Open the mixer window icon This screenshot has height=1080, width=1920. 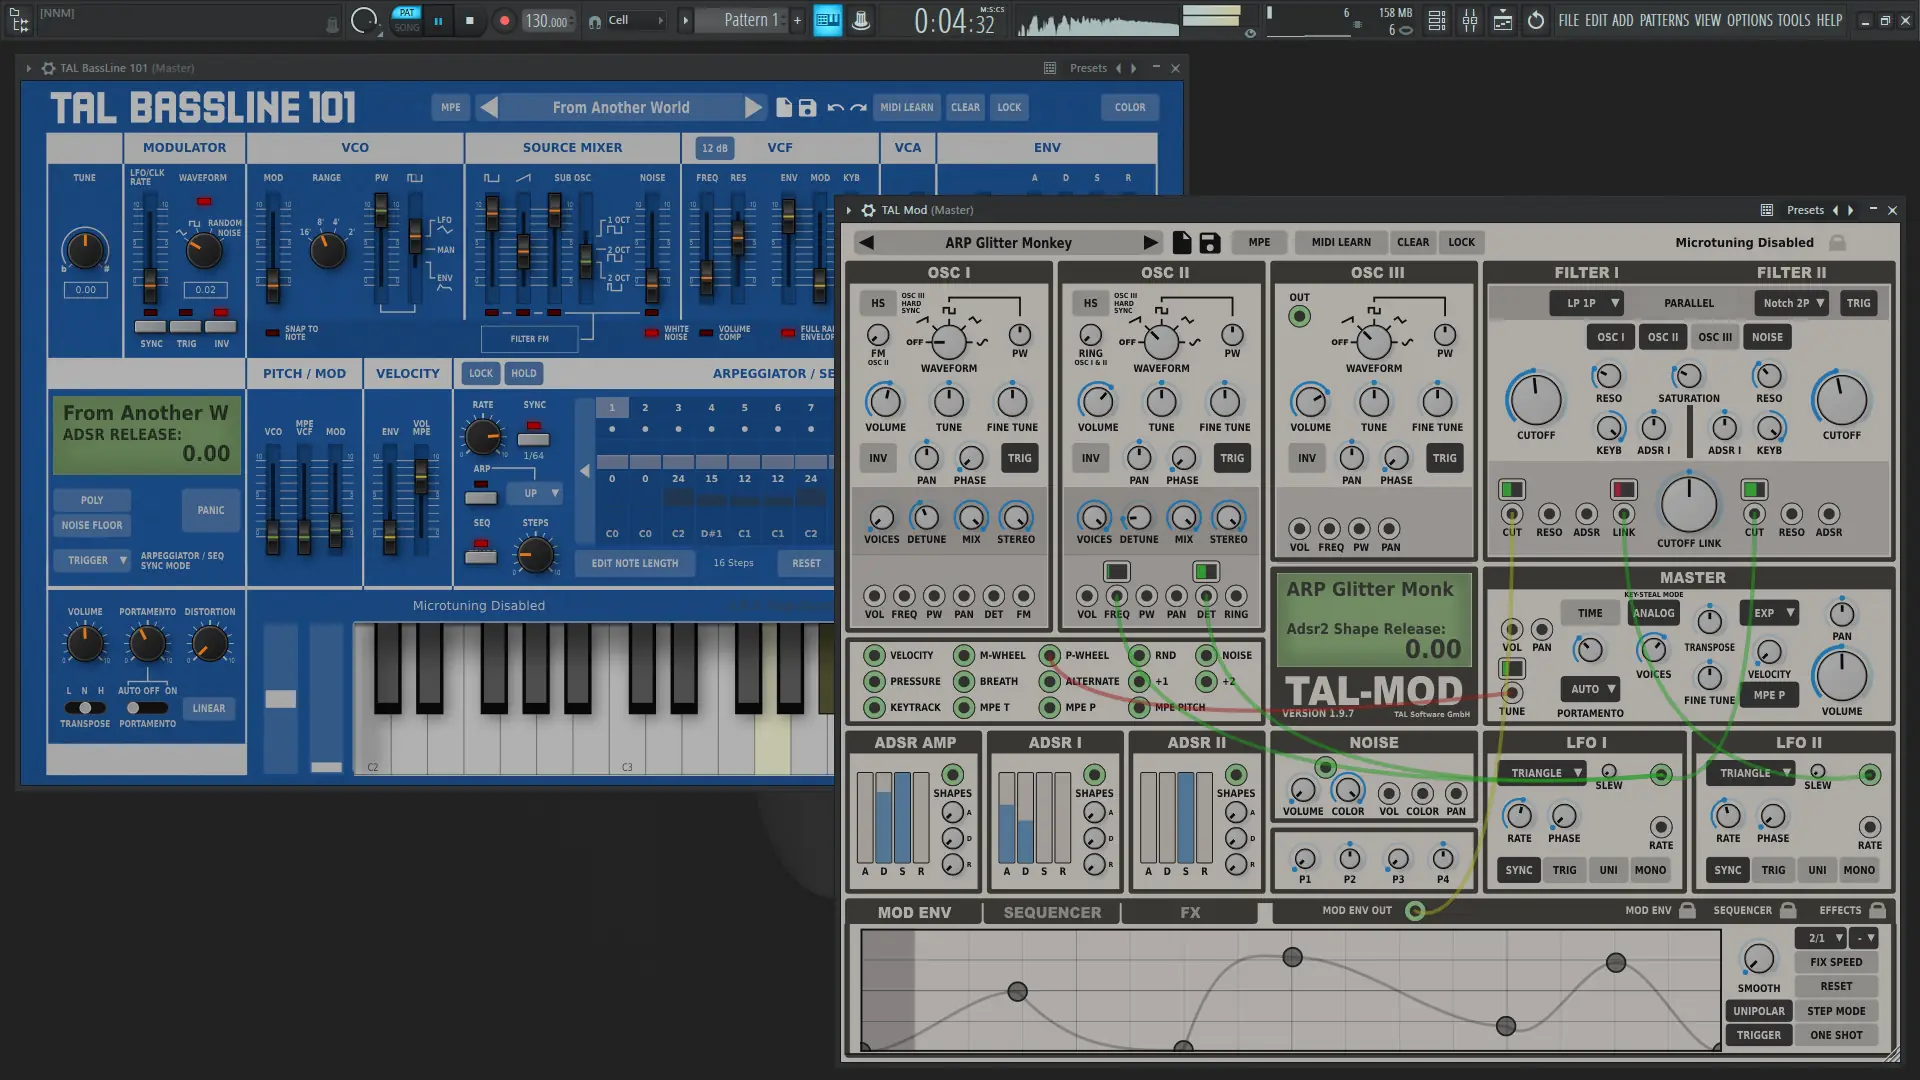click(x=1469, y=20)
